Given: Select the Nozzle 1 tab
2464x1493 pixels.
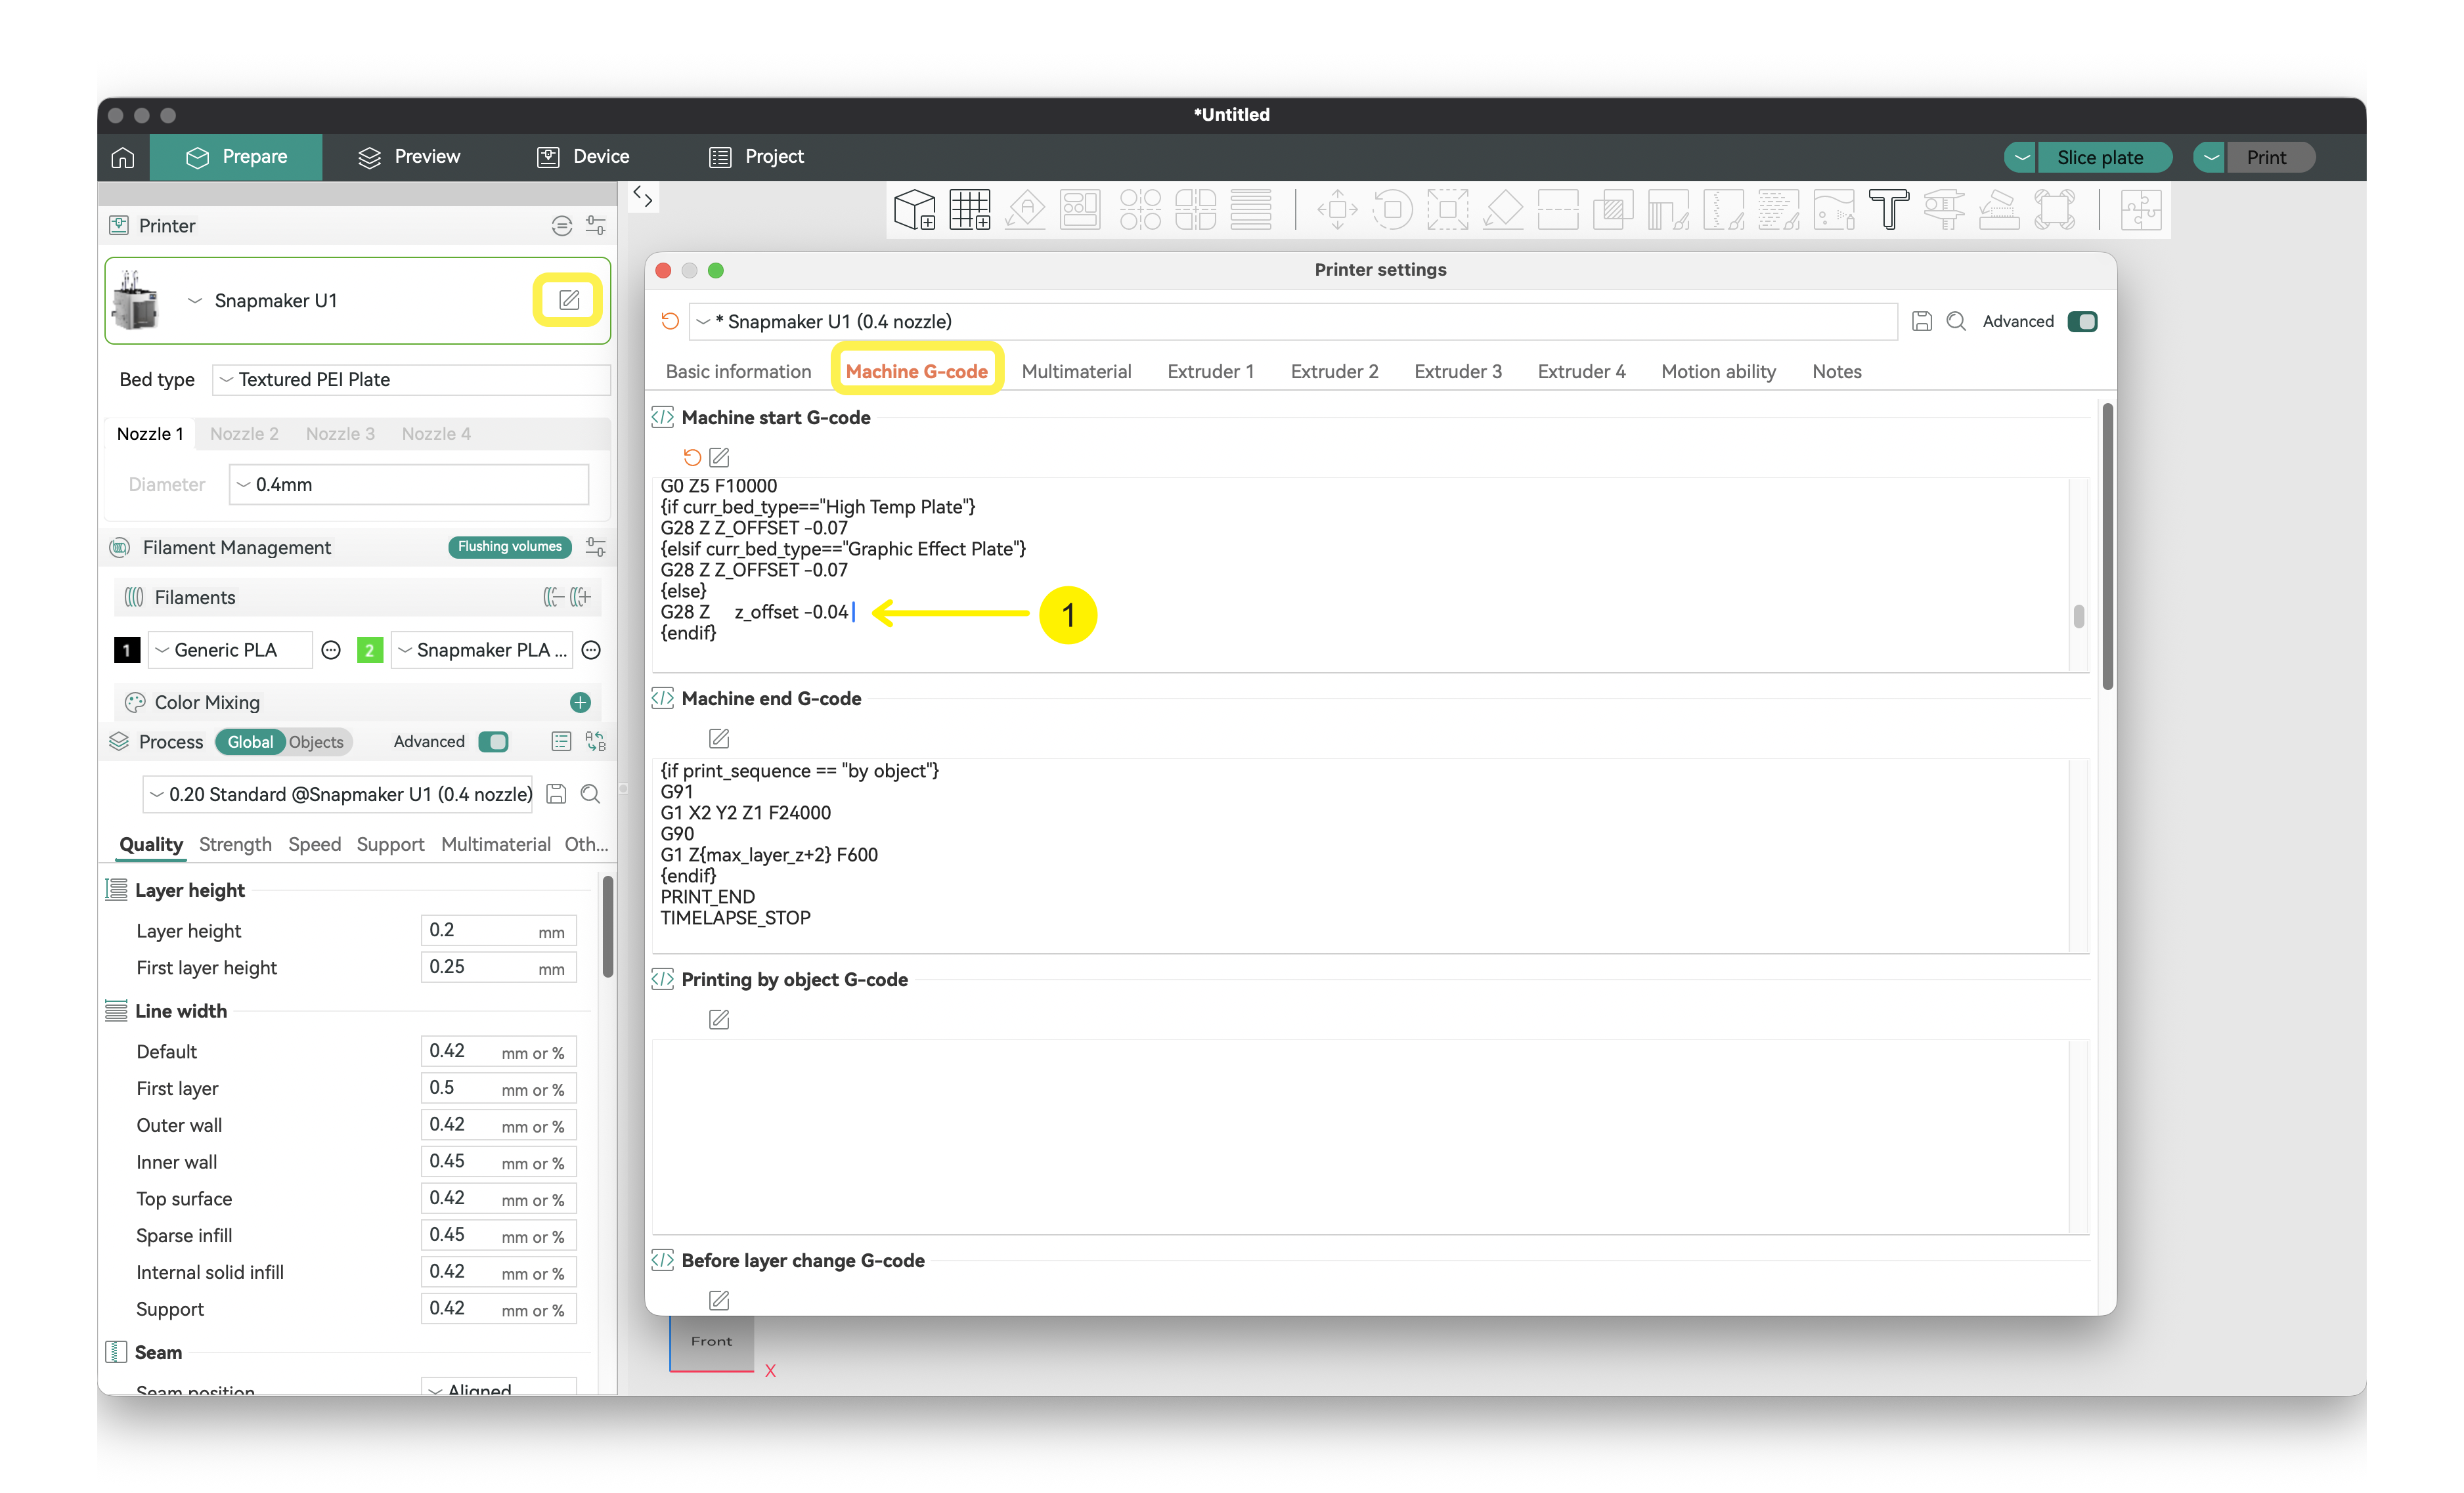Looking at the screenshot, I should coord(150,434).
